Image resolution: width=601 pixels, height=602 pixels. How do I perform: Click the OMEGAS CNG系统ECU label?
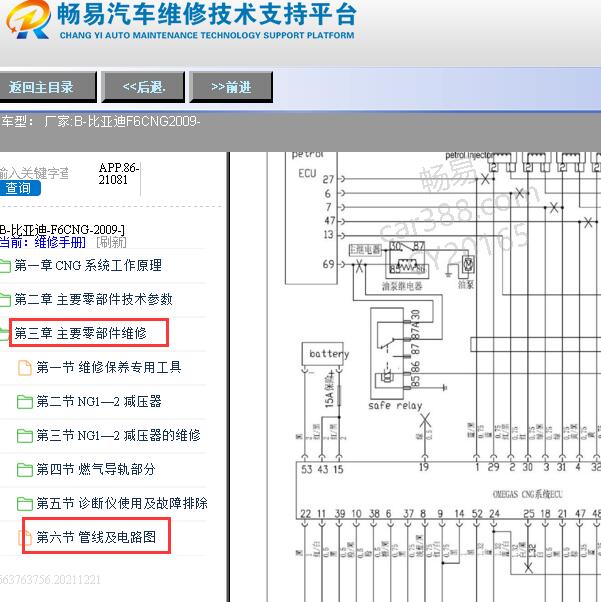coord(527,494)
